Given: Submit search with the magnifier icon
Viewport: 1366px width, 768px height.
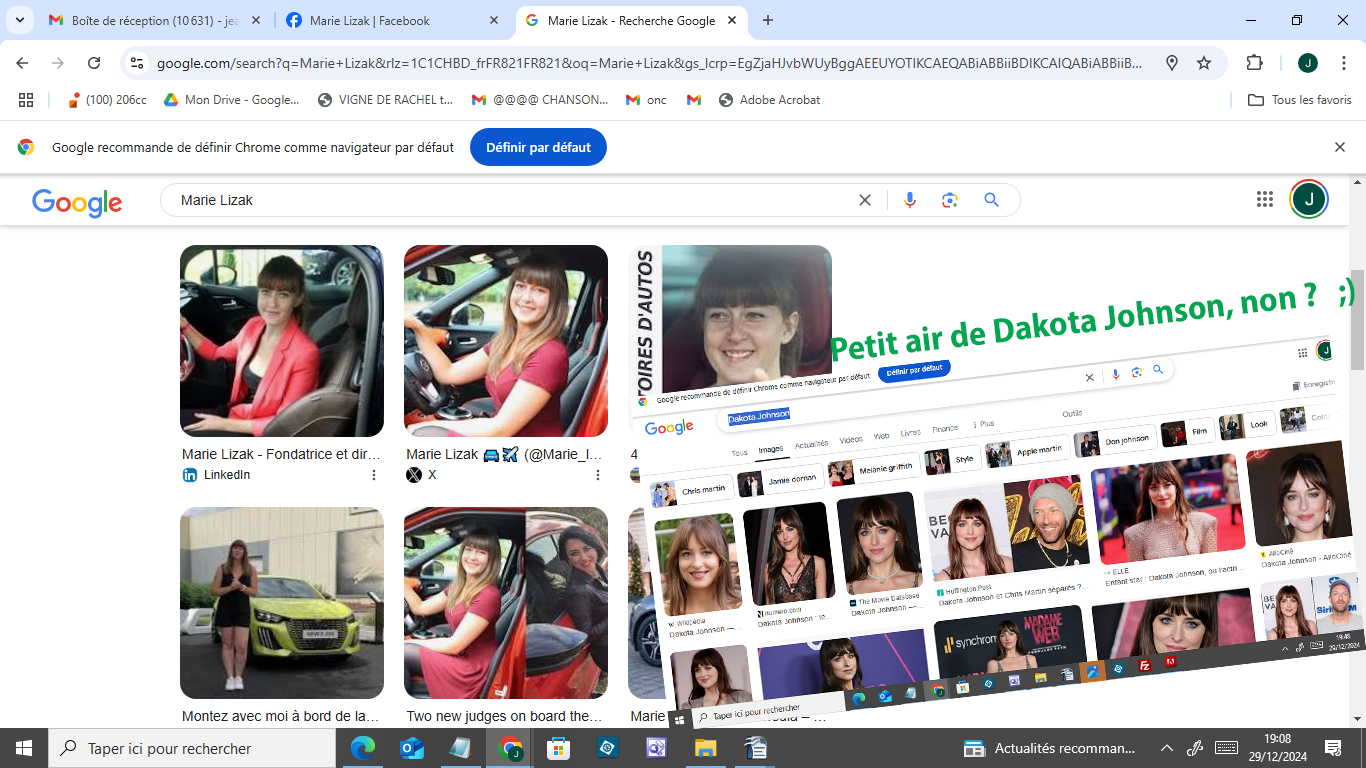Looking at the screenshot, I should click(x=992, y=200).
